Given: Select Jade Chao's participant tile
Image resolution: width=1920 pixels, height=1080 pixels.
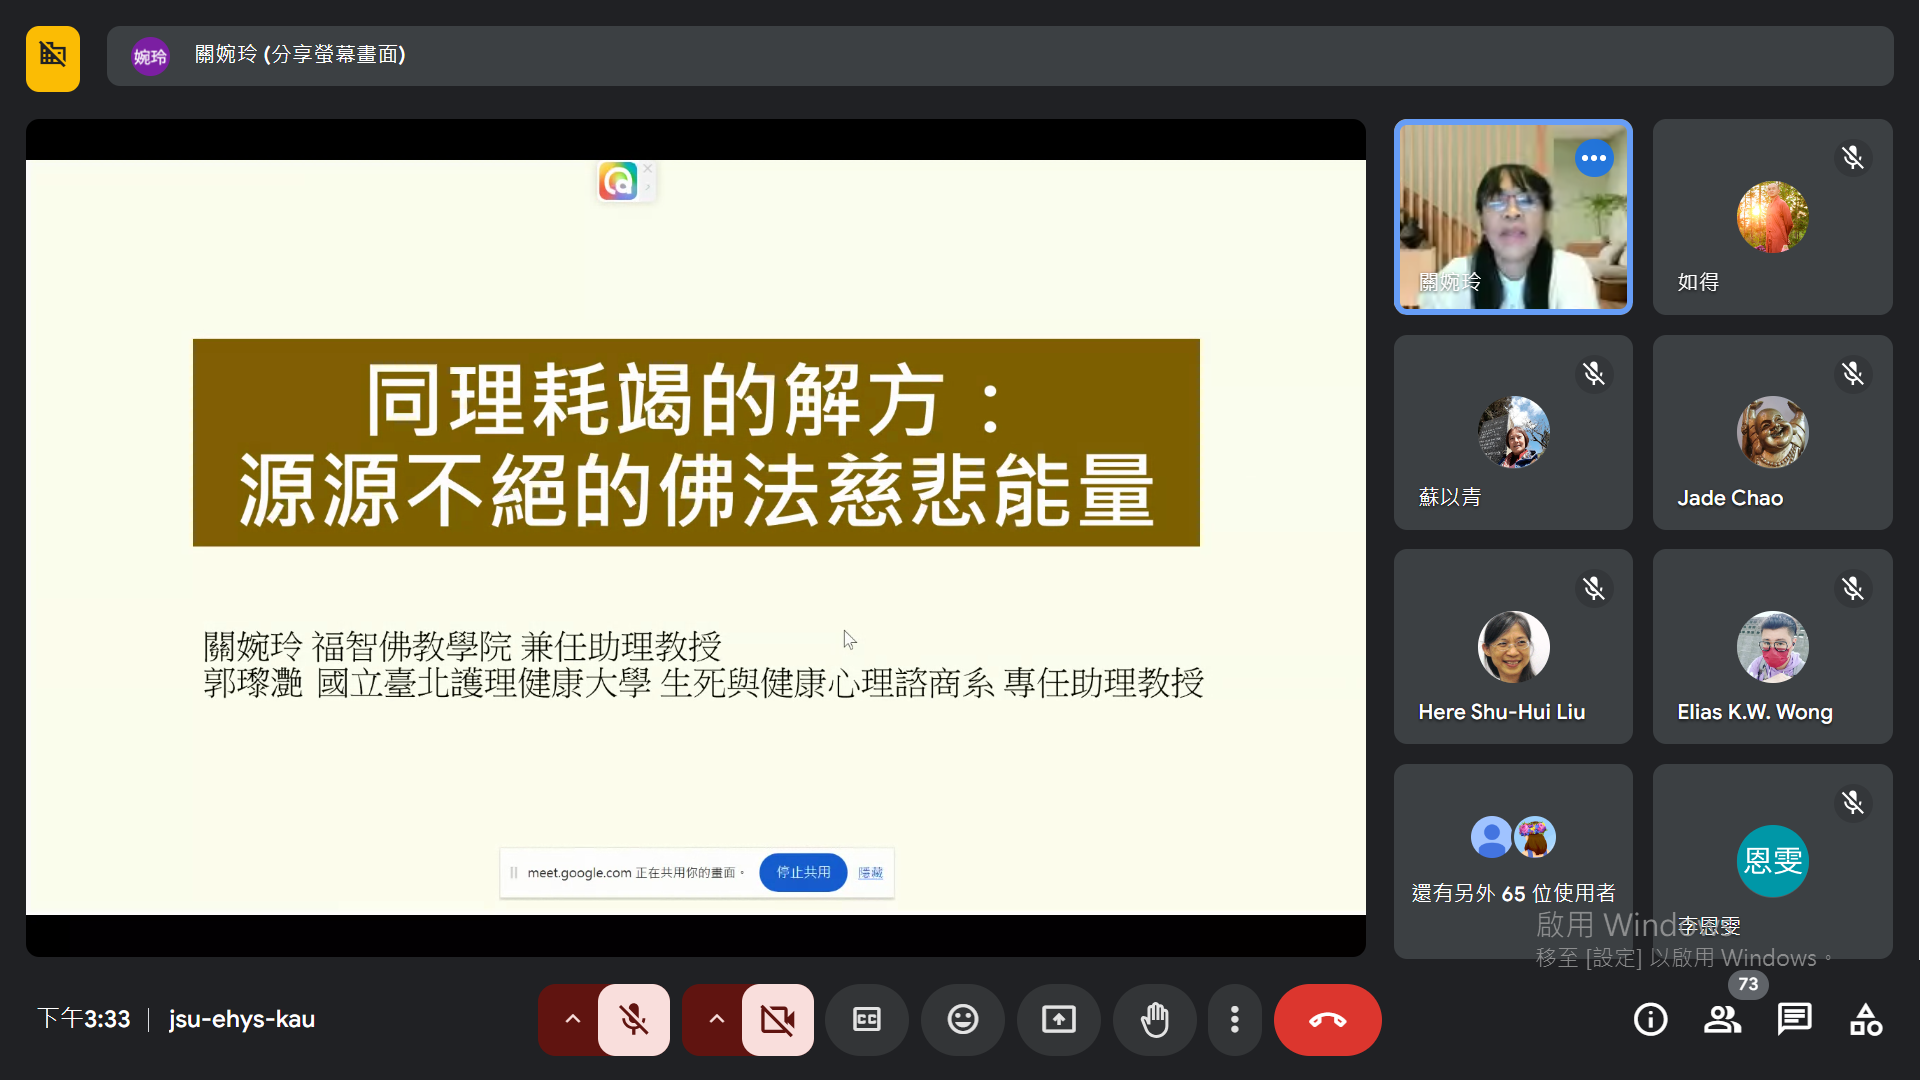Looking at the screenshot, I should coord(1771,432).
